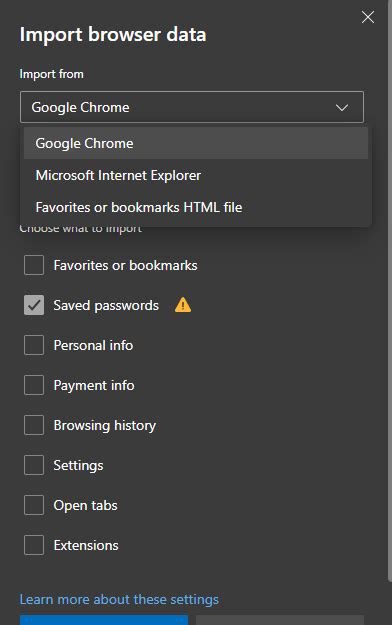Close the Import browser data dialog
The height and width of the screenshot is (625, 392).
[368, 17]
